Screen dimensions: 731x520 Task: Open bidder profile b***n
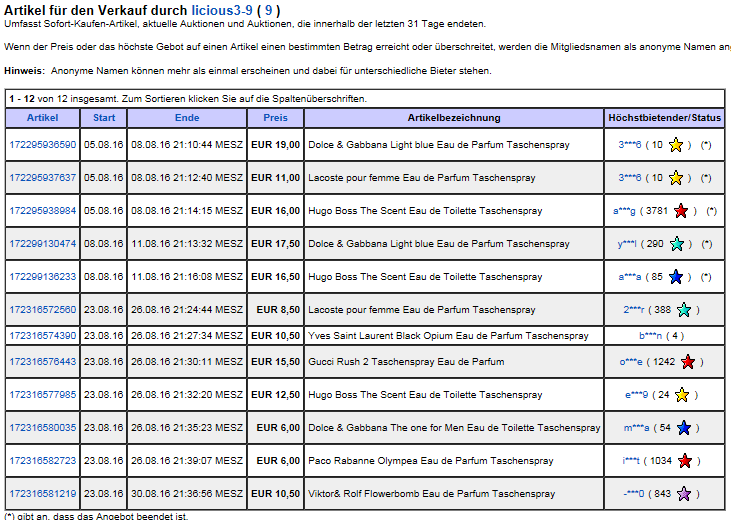650,336
